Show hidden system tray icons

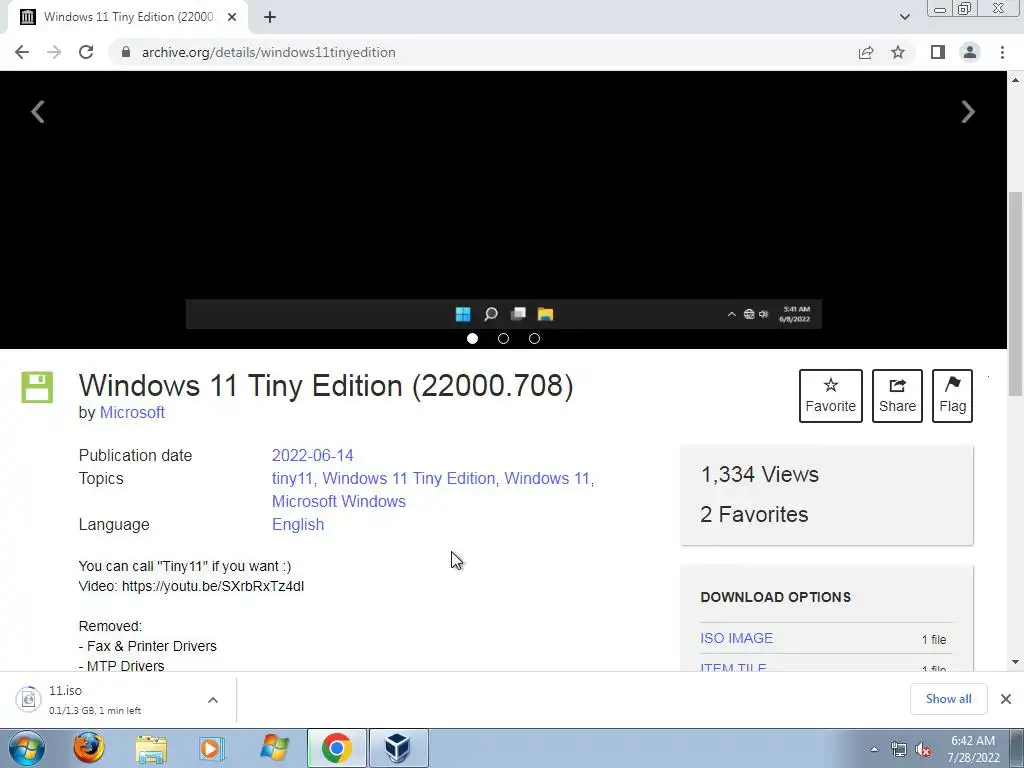874,749
